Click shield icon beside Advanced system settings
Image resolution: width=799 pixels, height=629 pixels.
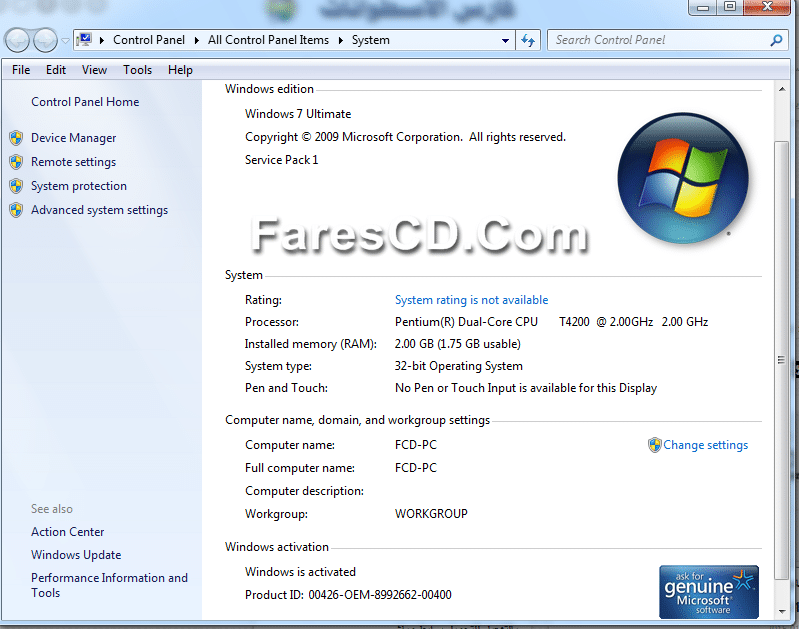16,209
